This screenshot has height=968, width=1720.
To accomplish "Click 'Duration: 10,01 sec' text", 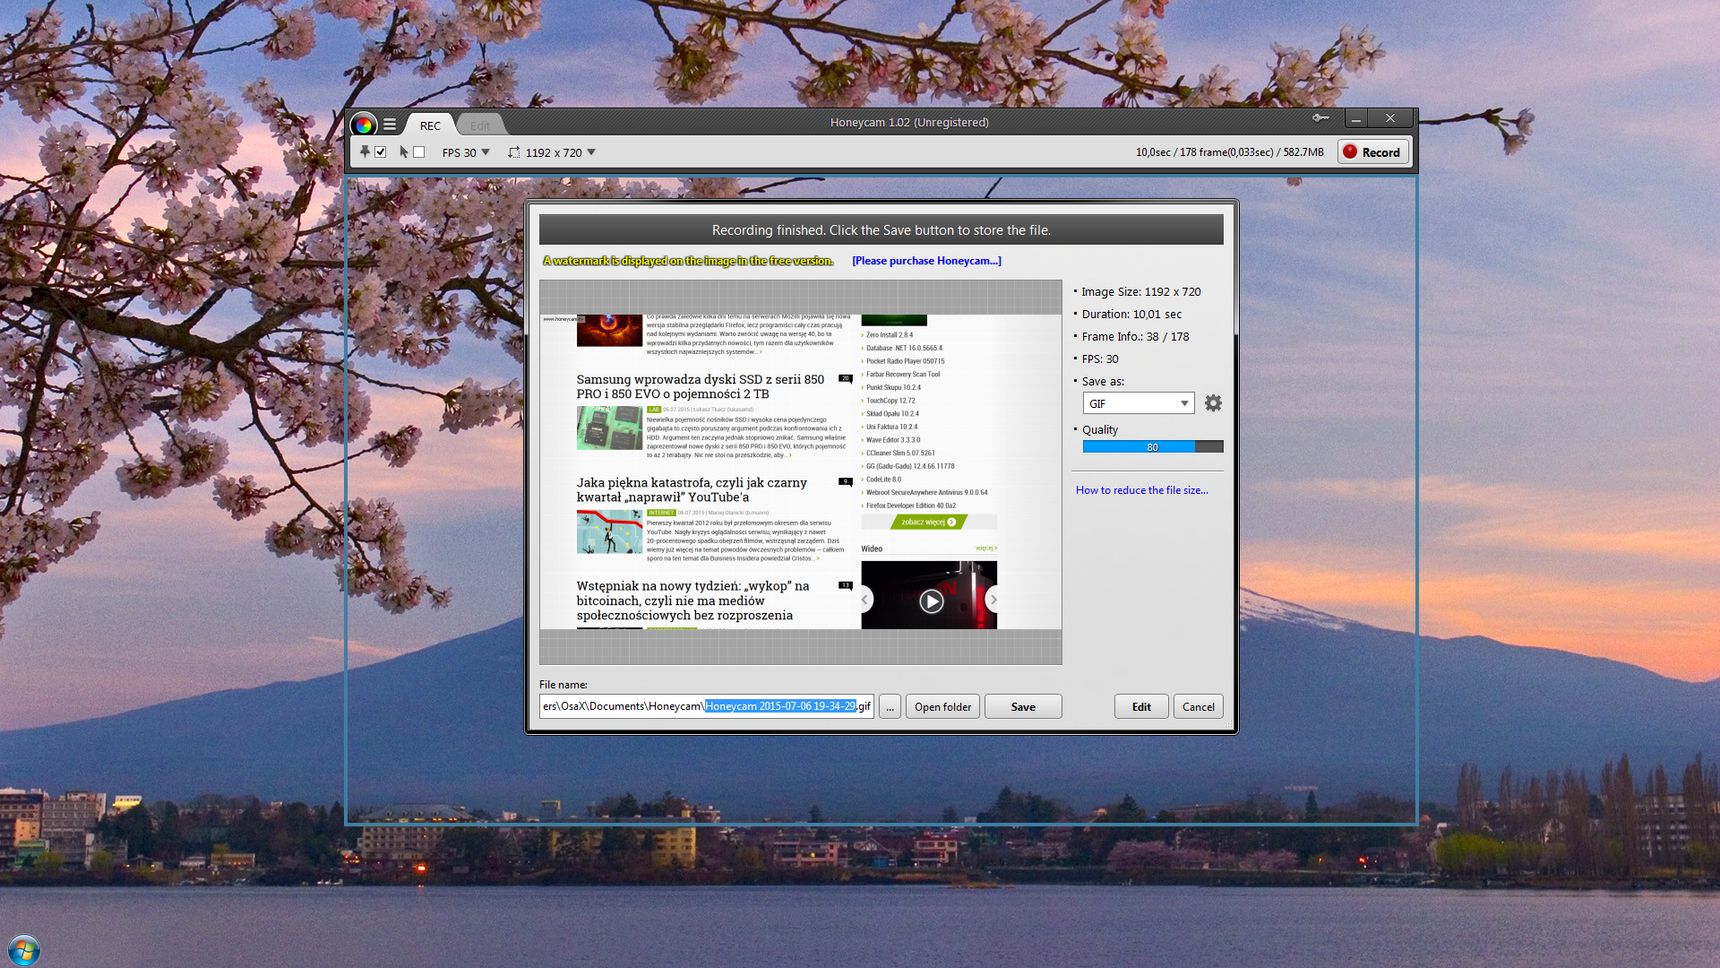I will click(1131, 314).
